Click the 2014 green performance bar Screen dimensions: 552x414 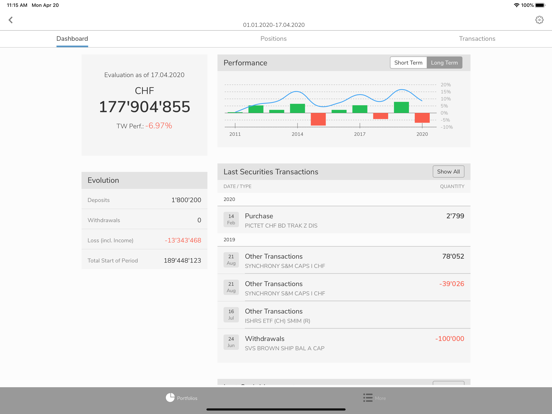pos(297,108)
